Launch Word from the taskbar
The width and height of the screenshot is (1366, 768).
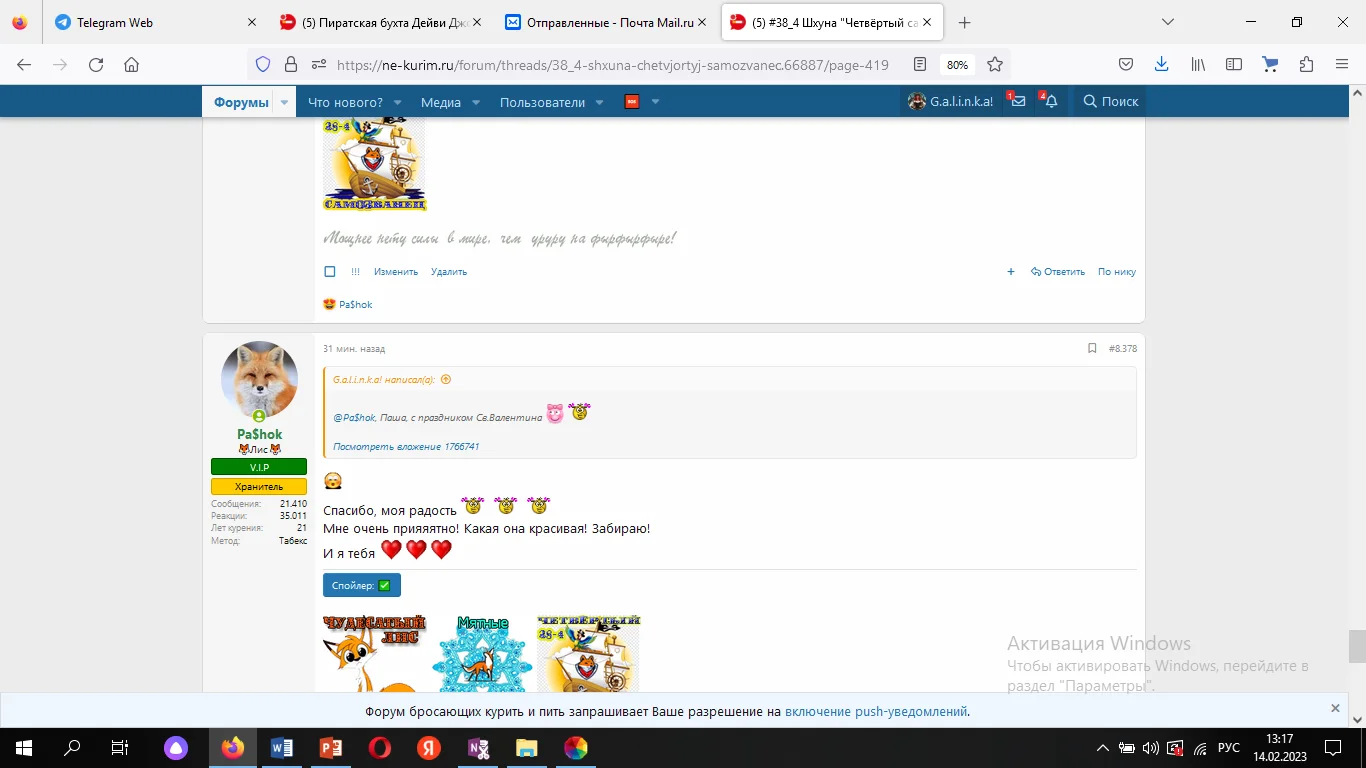coord(281,748)
